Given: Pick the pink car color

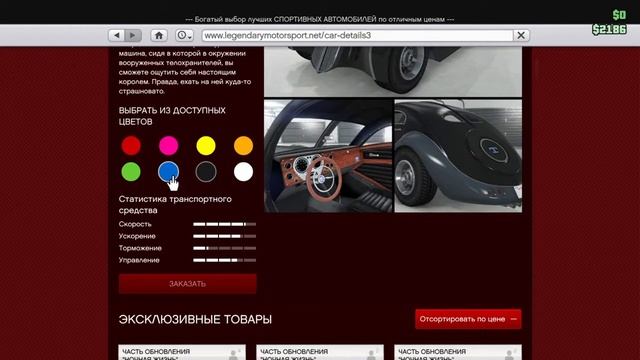Looking at the screenshot, I should 169,146.
